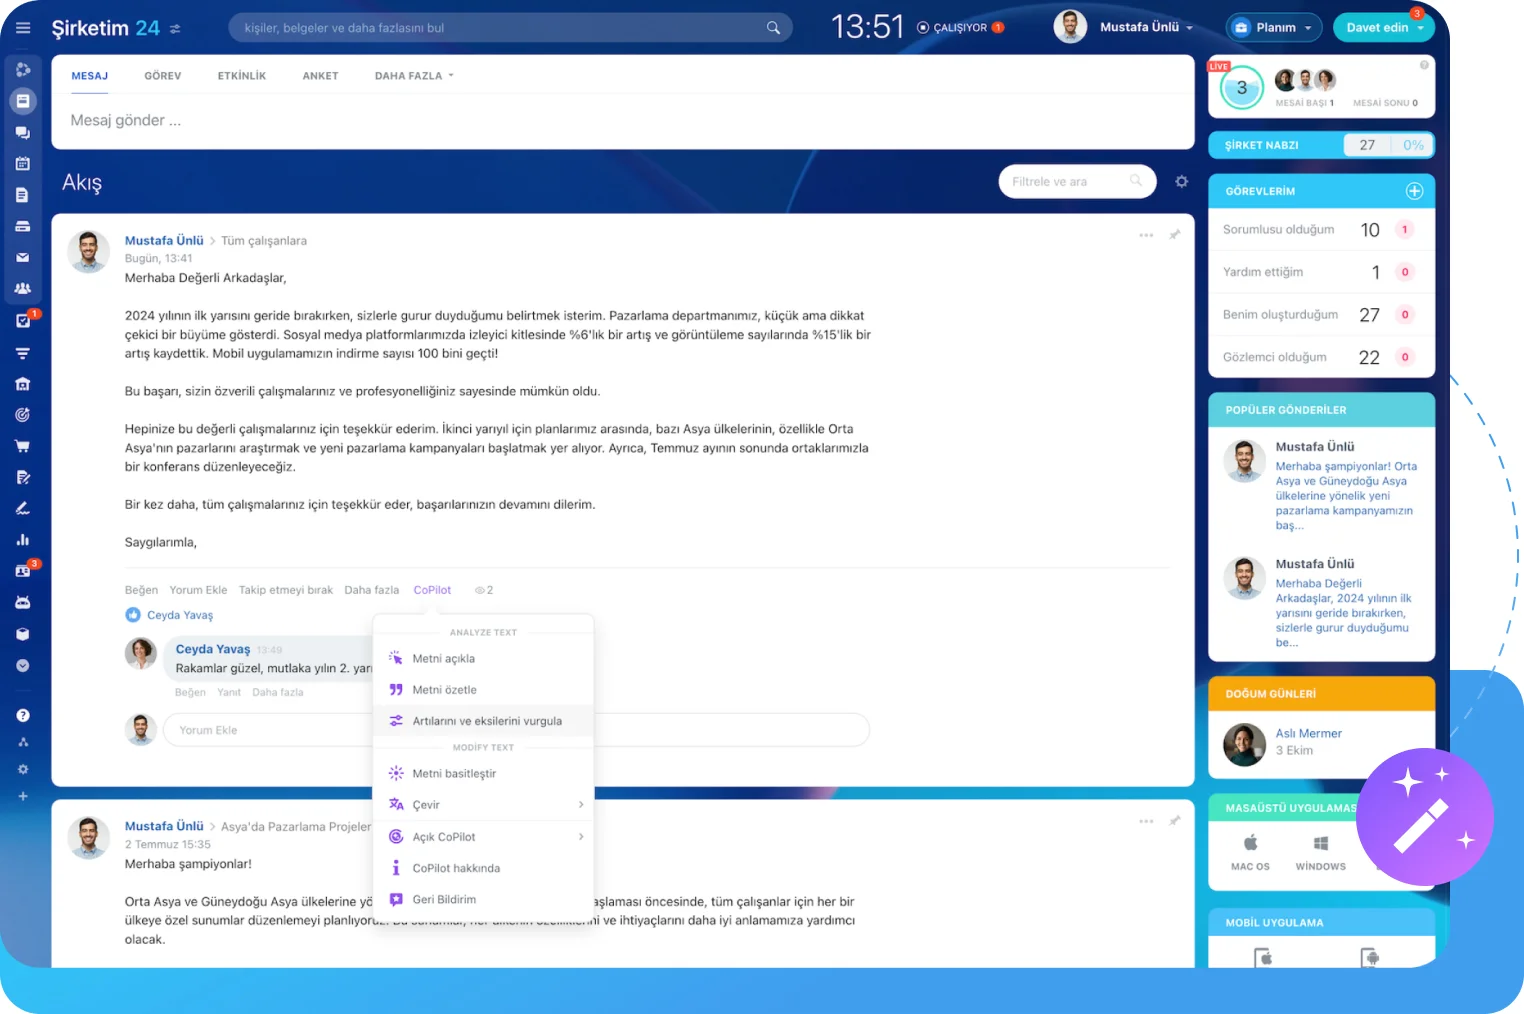Image resolution: width=1524 pixels, height=1014 pixels.
Task: Open the CoPilot link under the post
Action: point(432,590)
